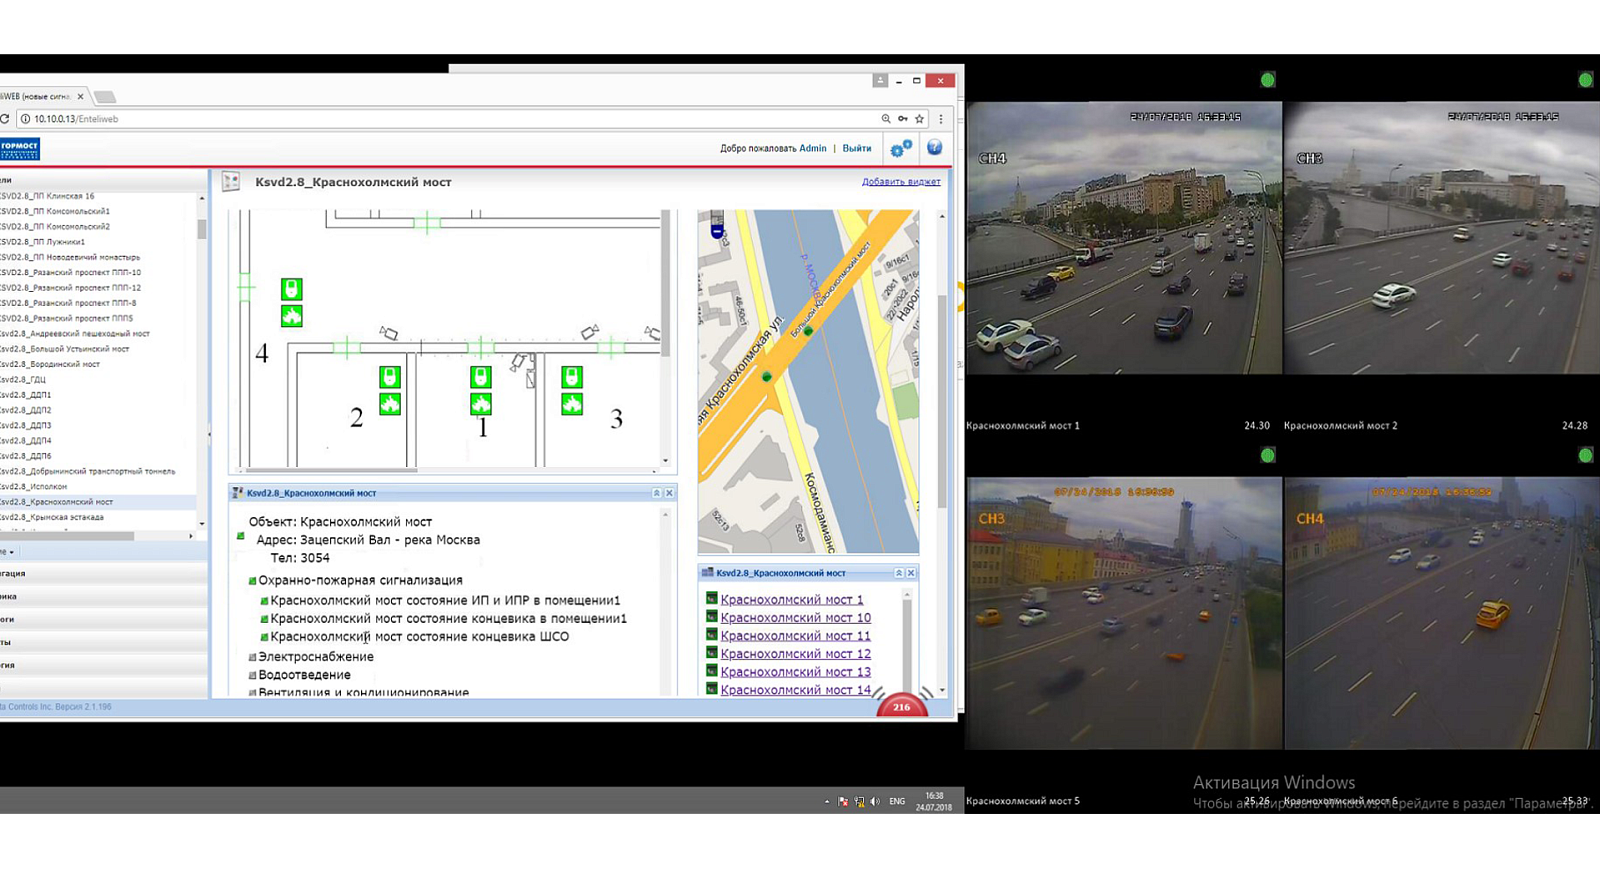The image size is (1600, 869).
Task: Select the Краснохолмский мост 1 camera feed
Action: 1124,238
